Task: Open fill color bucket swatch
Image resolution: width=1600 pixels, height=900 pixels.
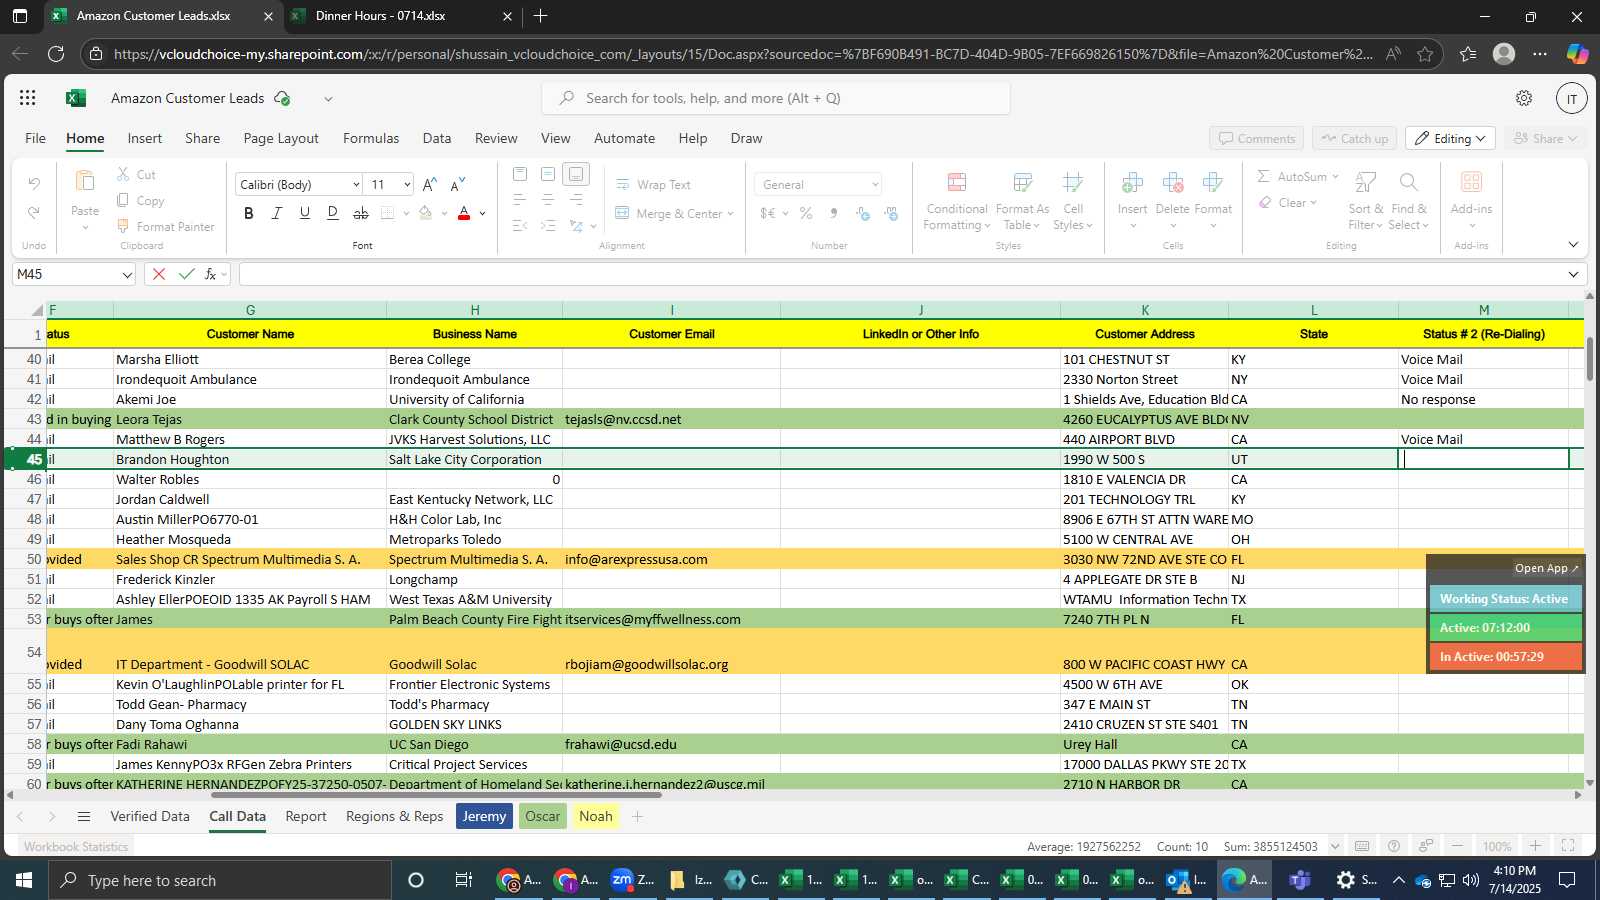Action: 426,213
